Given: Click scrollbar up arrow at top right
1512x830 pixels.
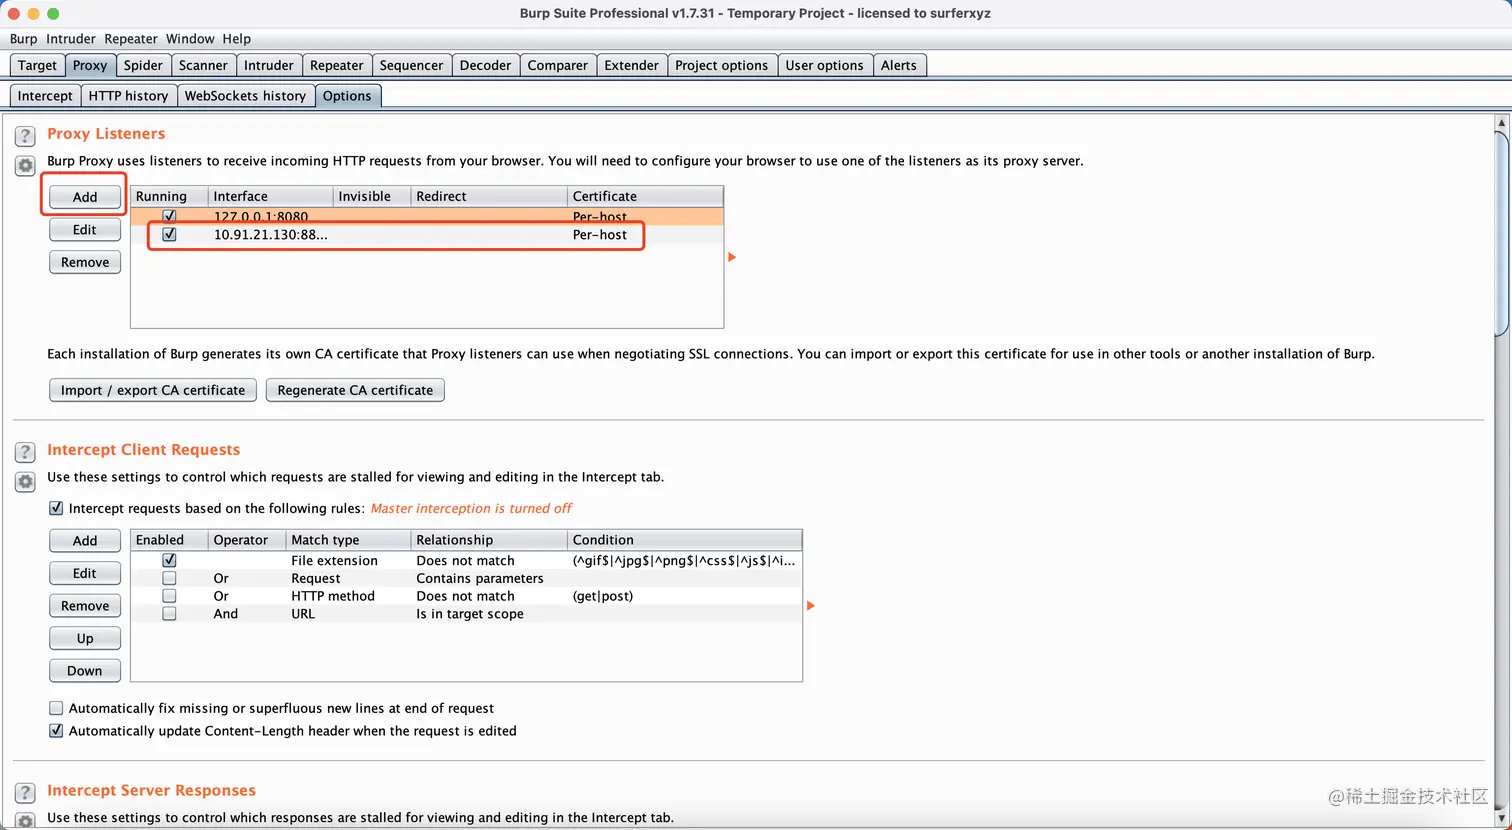Looking at the screenshot, I should (x=1502, y=123).
